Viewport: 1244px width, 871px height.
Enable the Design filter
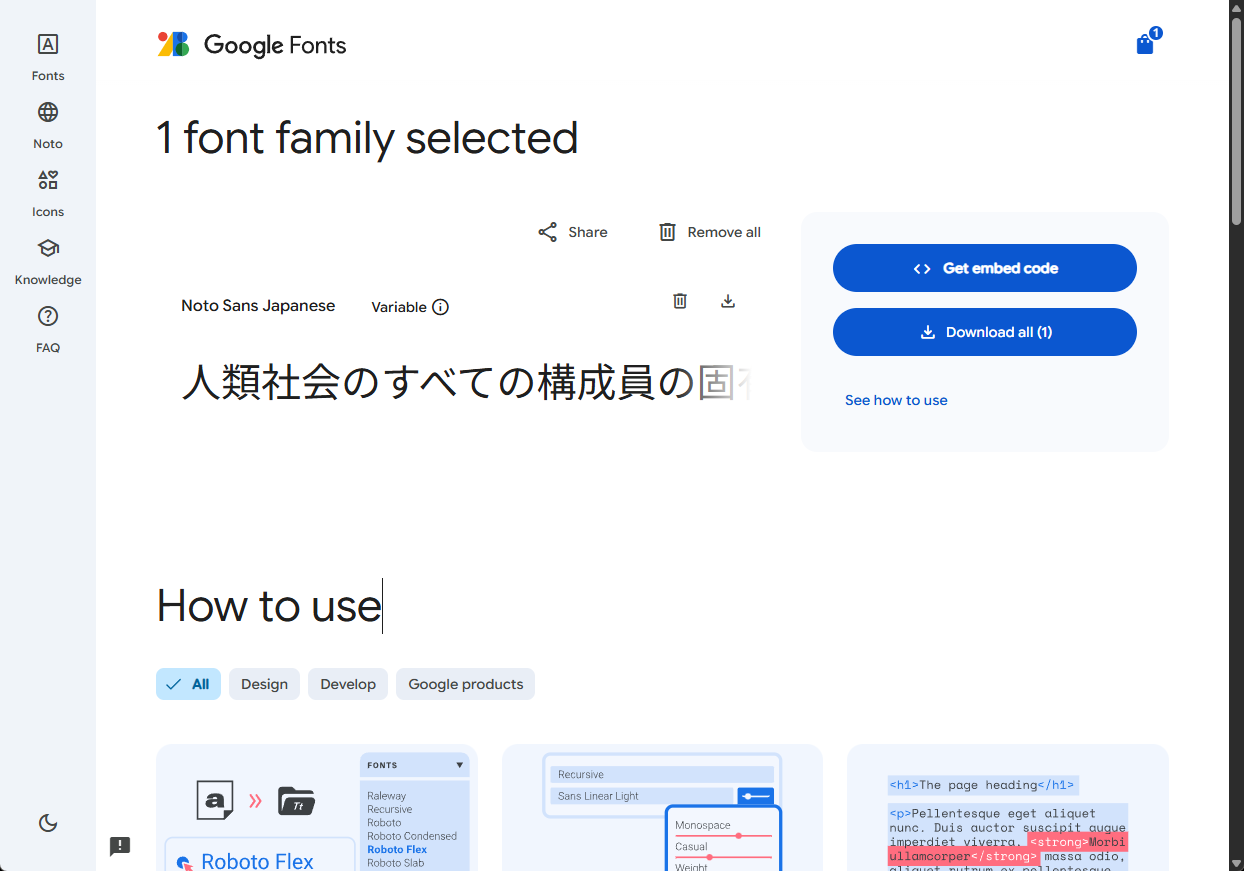click(264, 684)
